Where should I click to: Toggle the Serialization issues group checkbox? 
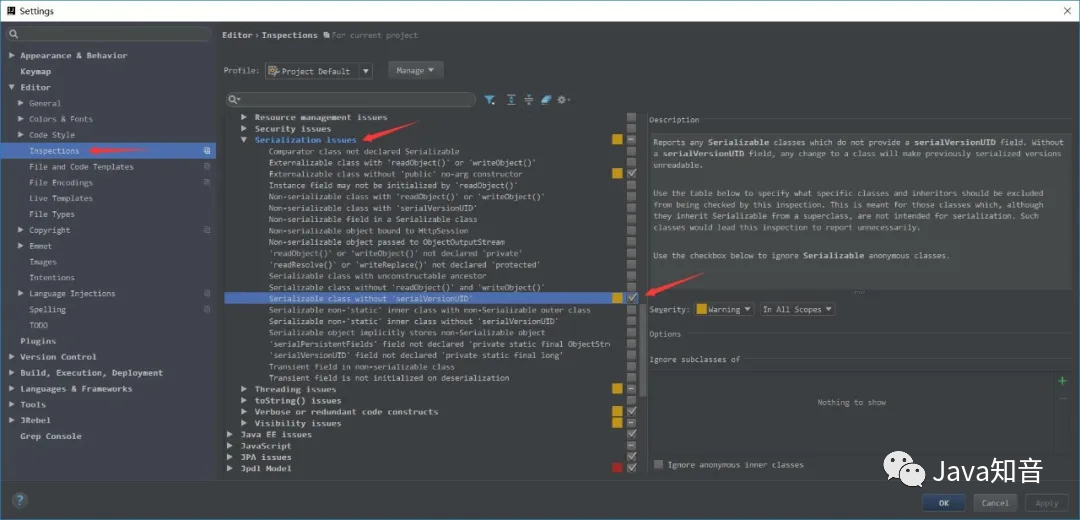pyautogui.click(x=632, y=140)
